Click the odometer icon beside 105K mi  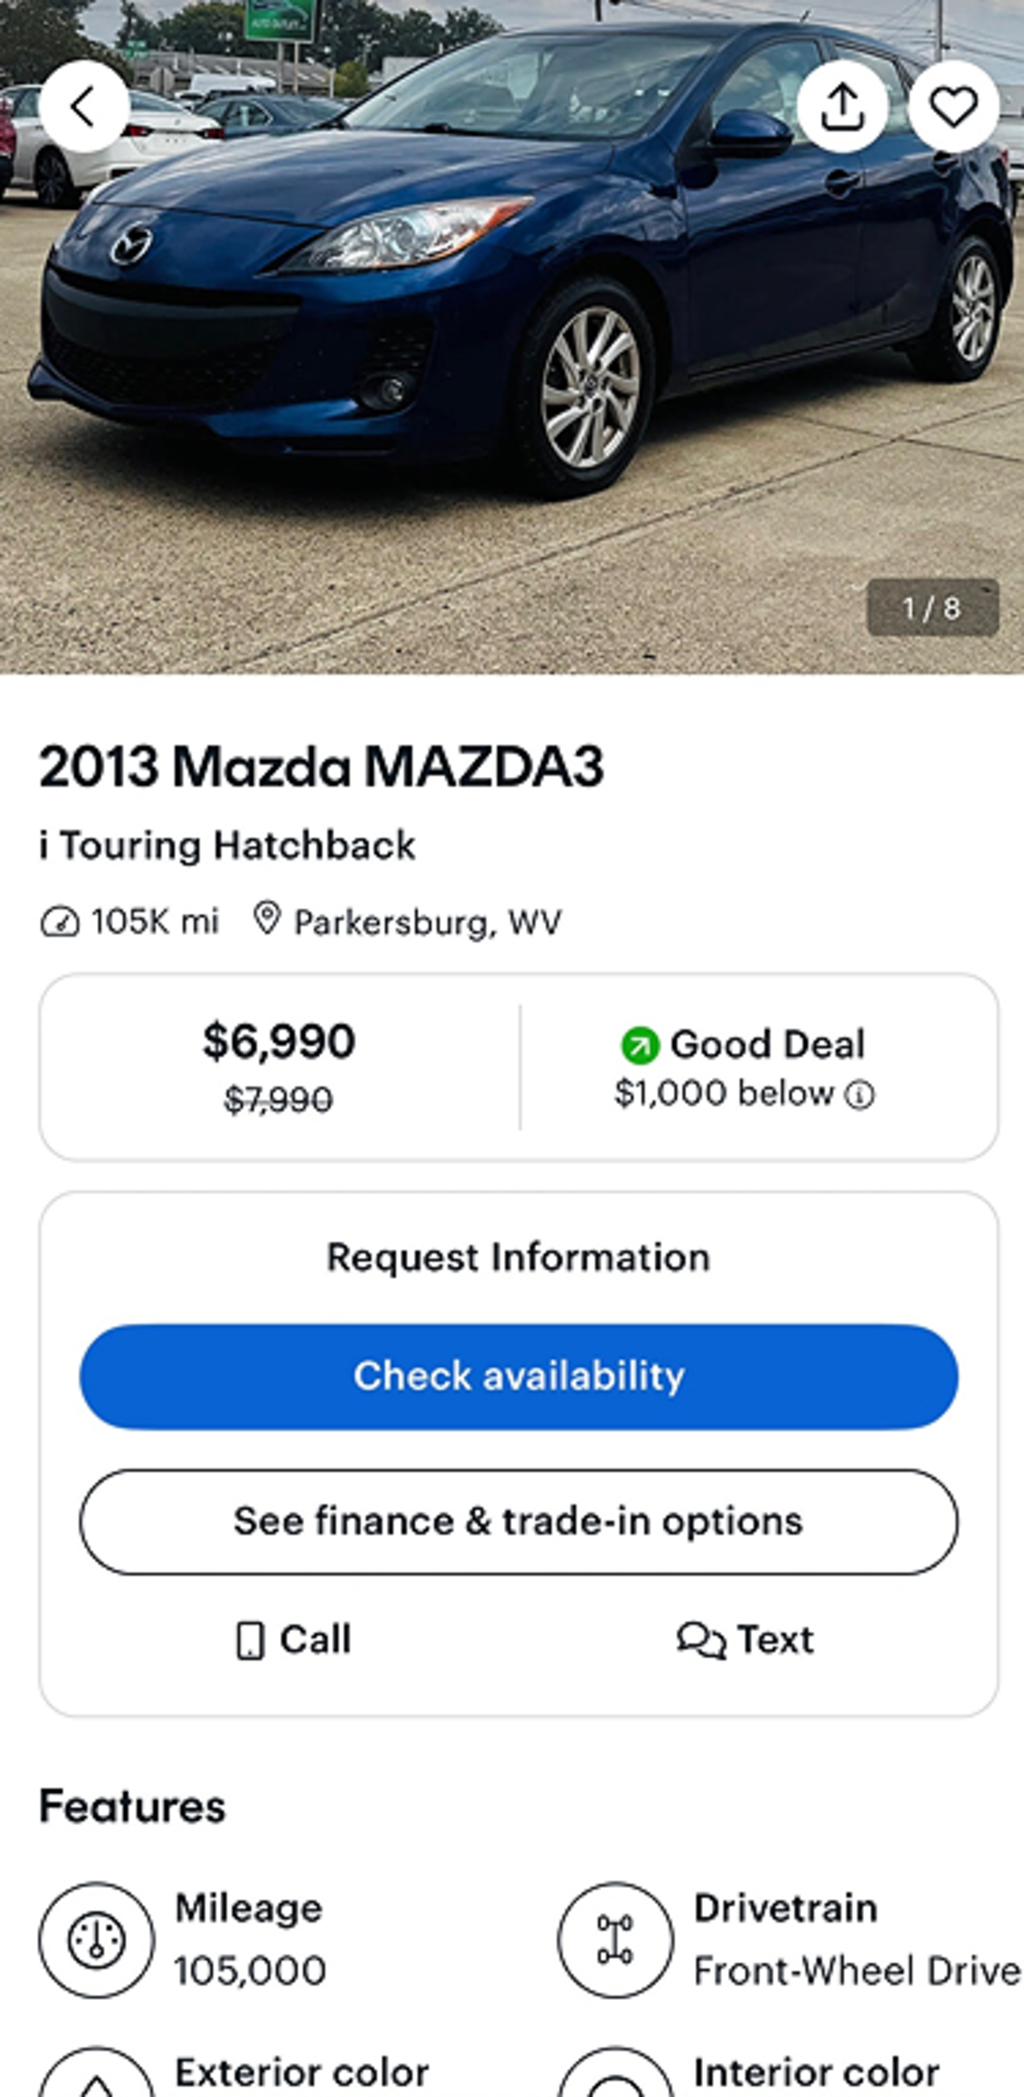(x=59, y=921)
